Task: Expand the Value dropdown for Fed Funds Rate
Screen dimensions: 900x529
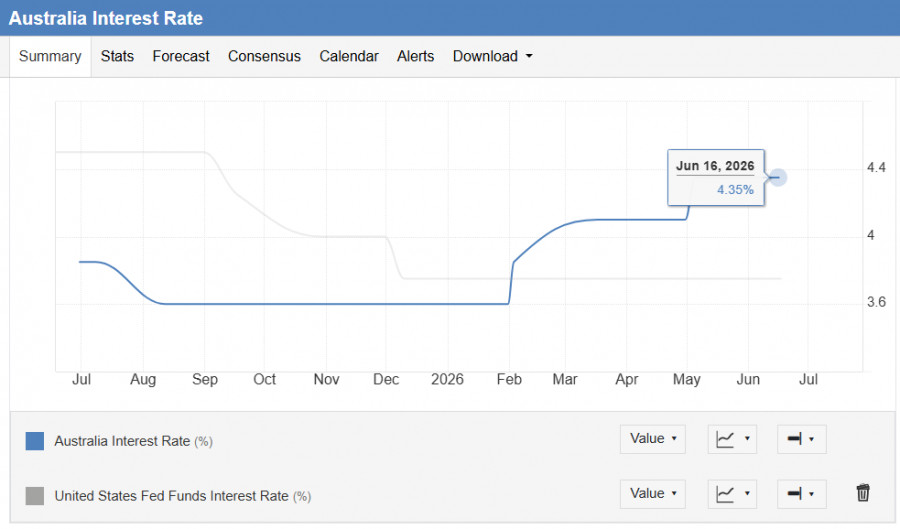Action: click(653, 494)
